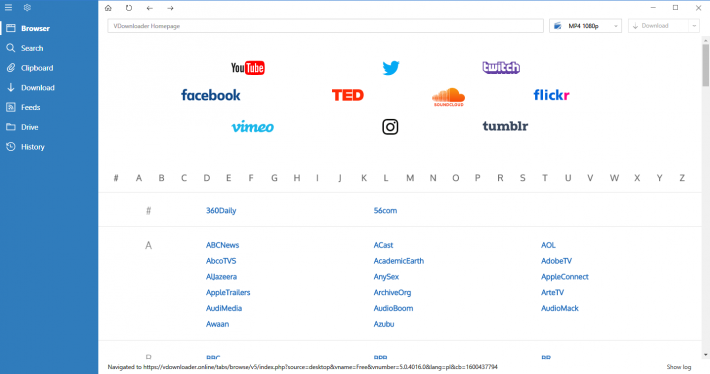
Task: Open the ArchiveOrg site link
Action: click(392, 292)
